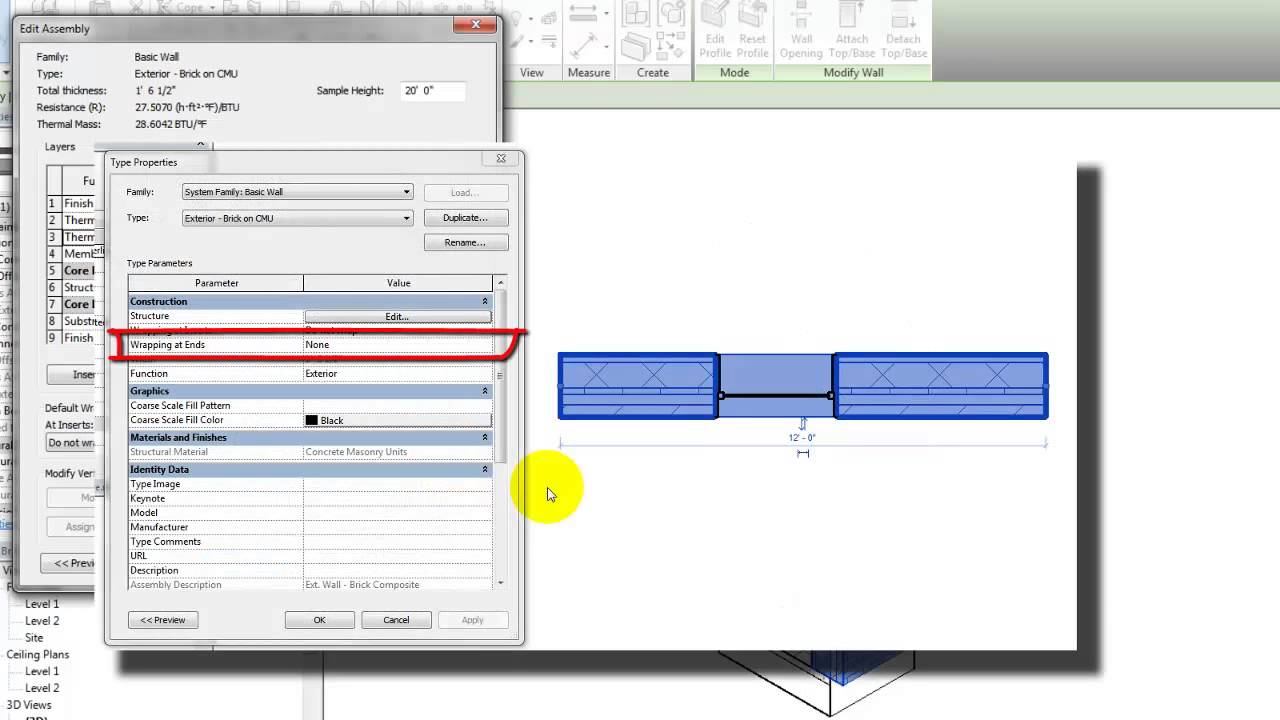
Task: Click the Coarse Scale Fill Pattern value cell
Action: pos(398,406)
